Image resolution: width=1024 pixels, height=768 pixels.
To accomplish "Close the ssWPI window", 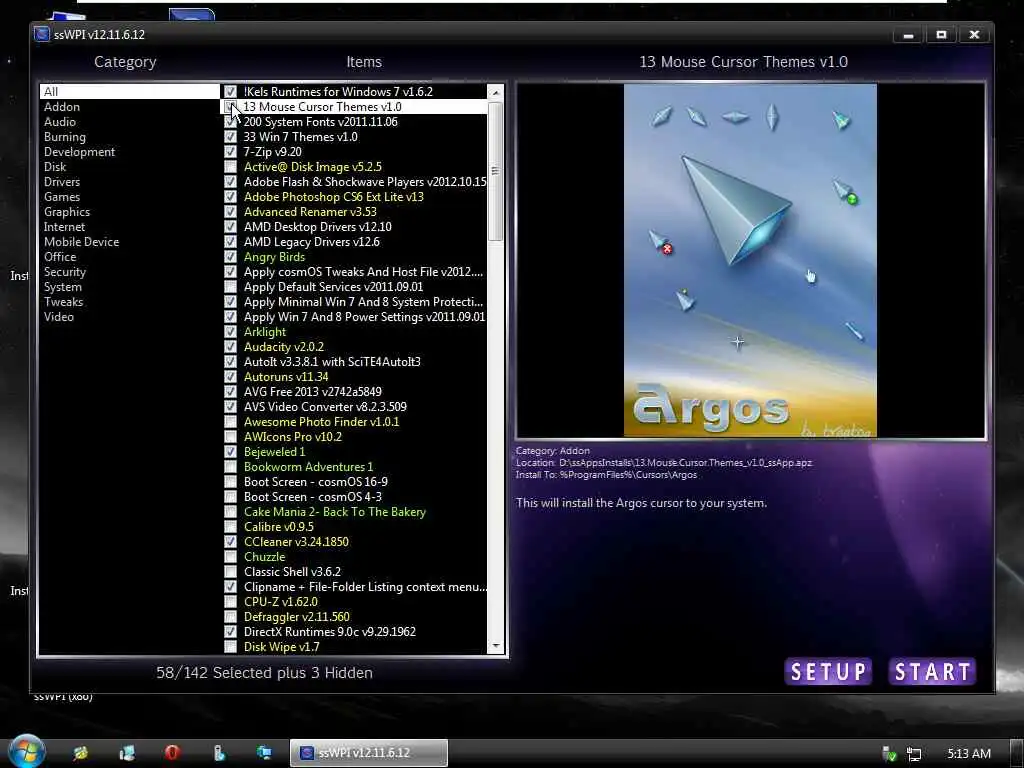I will (974, 35).
